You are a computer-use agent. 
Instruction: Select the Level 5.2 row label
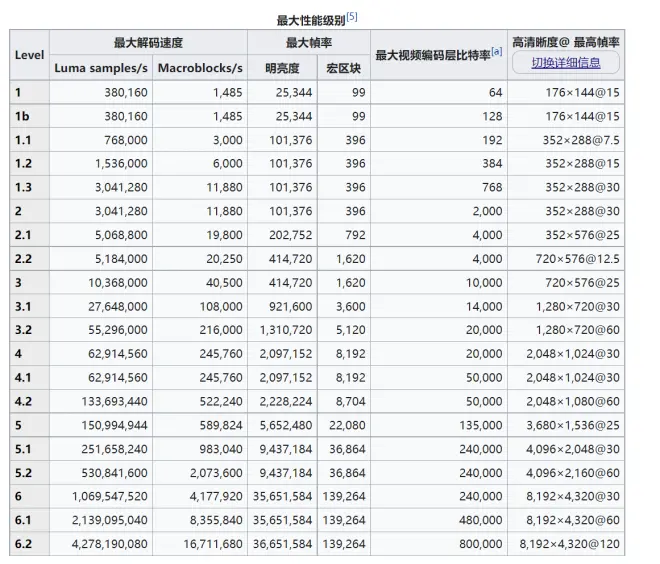point(29,473)
